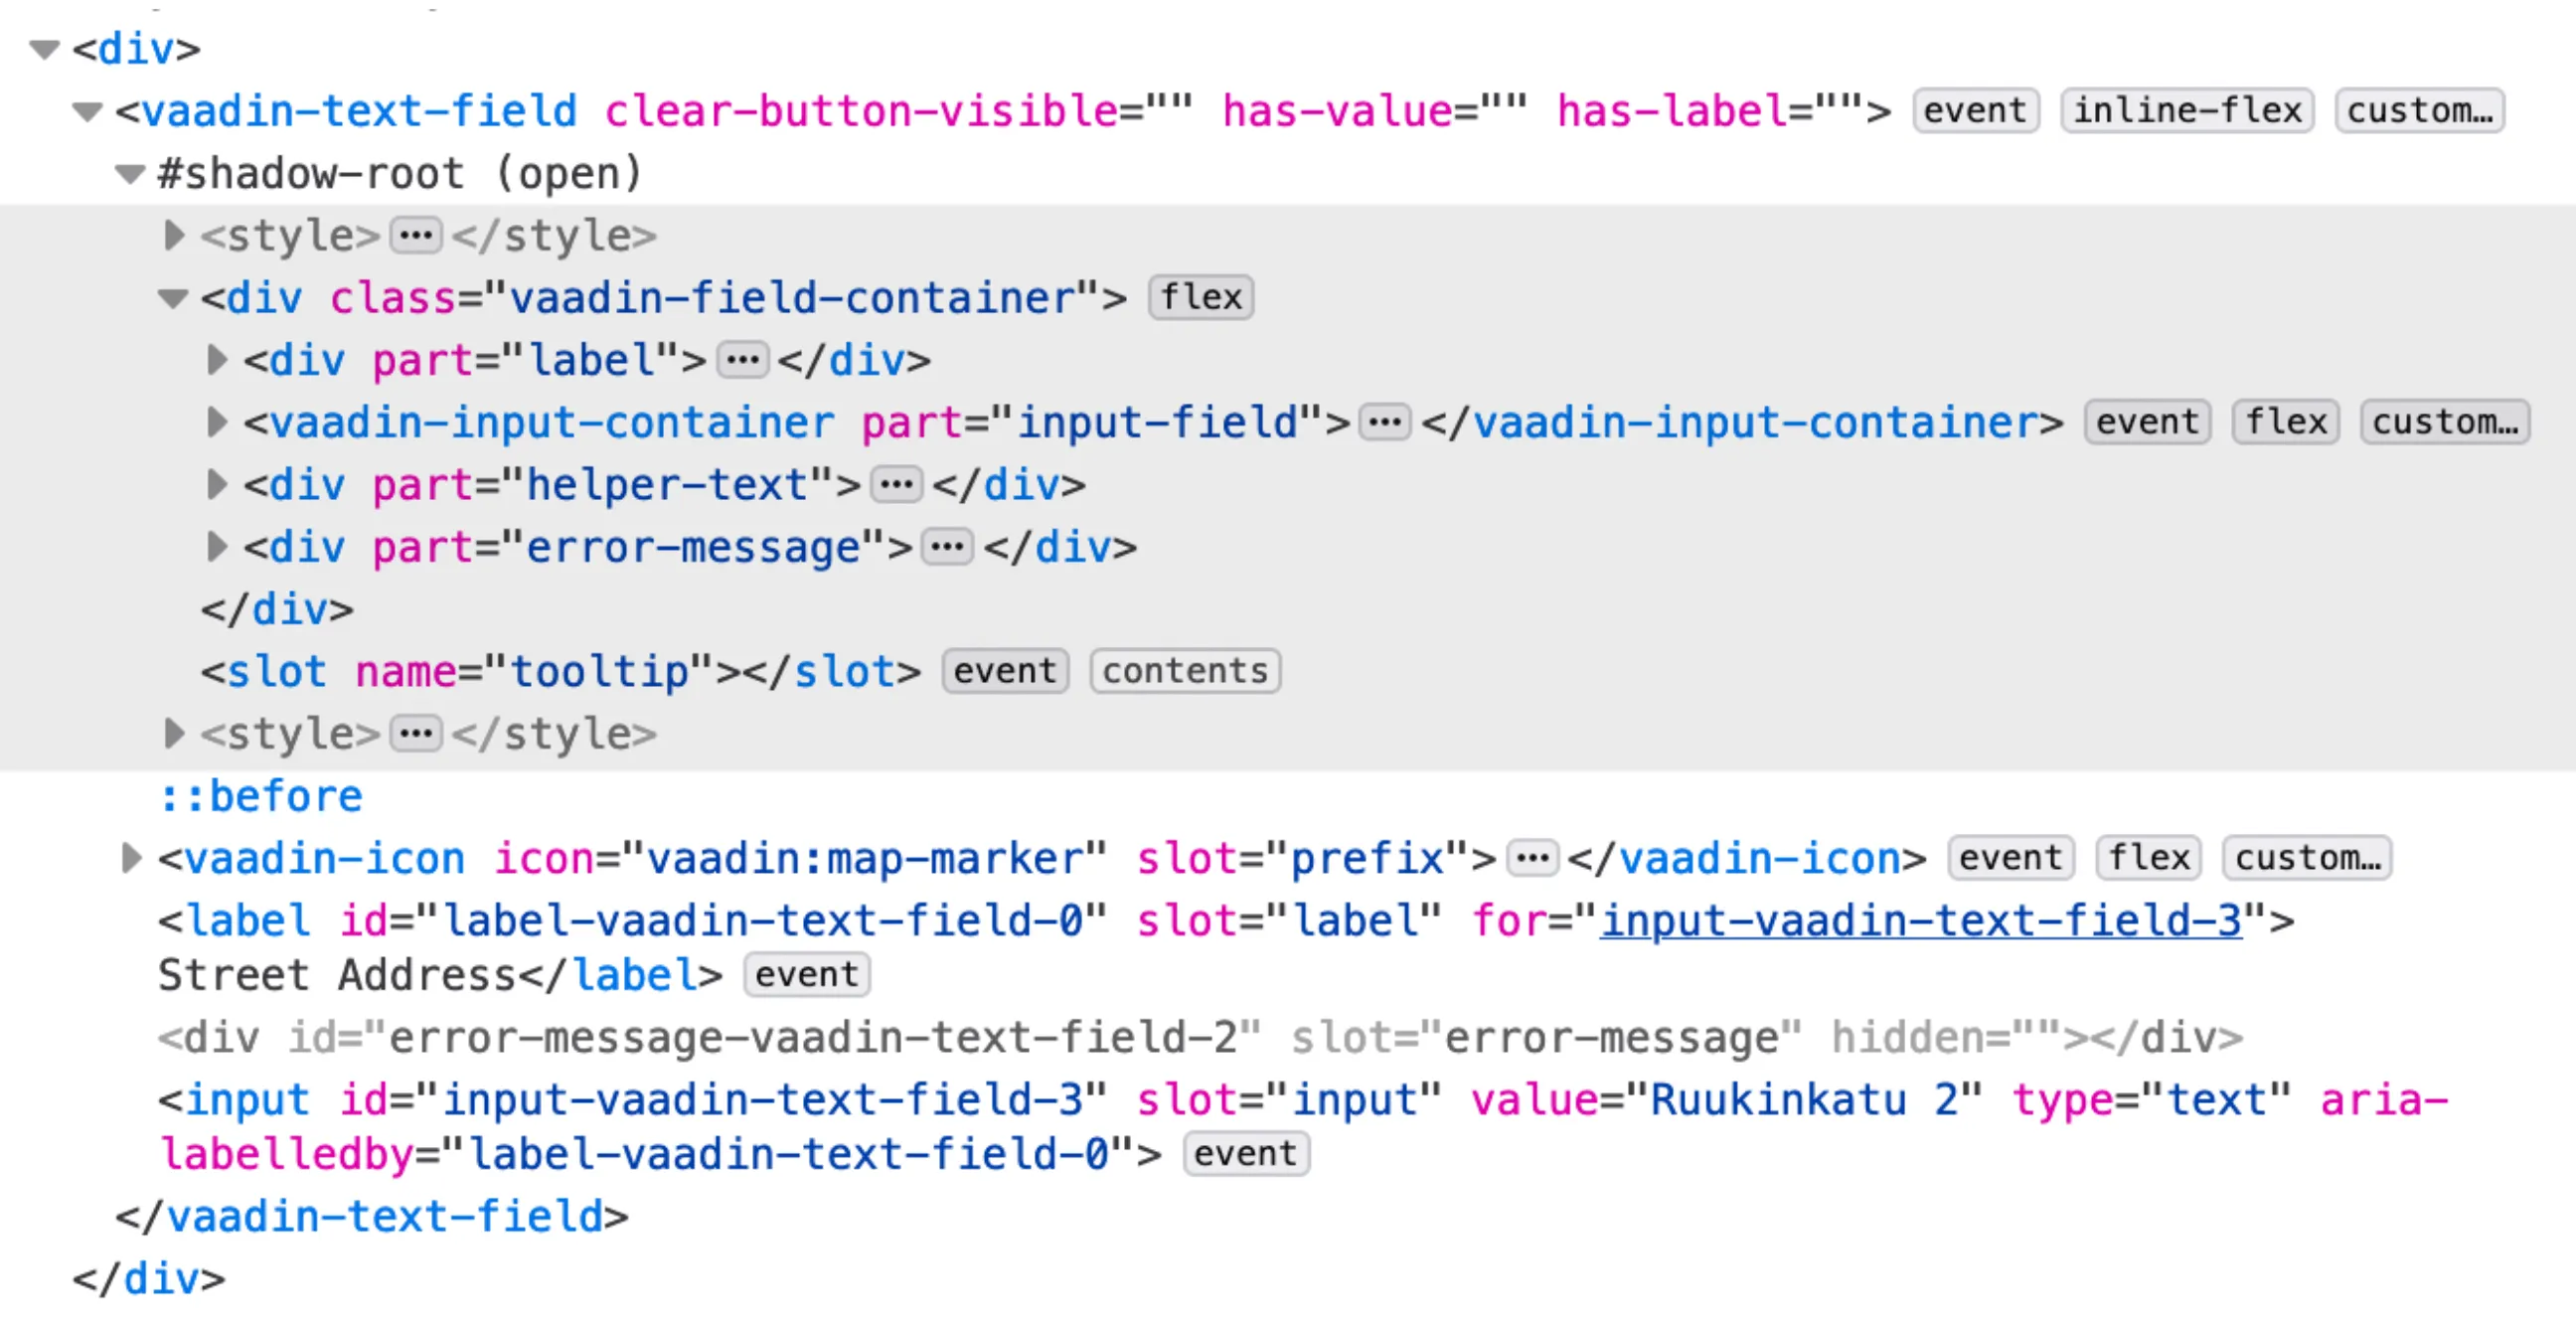Select the ::before pseudo-element

(262, 795)
